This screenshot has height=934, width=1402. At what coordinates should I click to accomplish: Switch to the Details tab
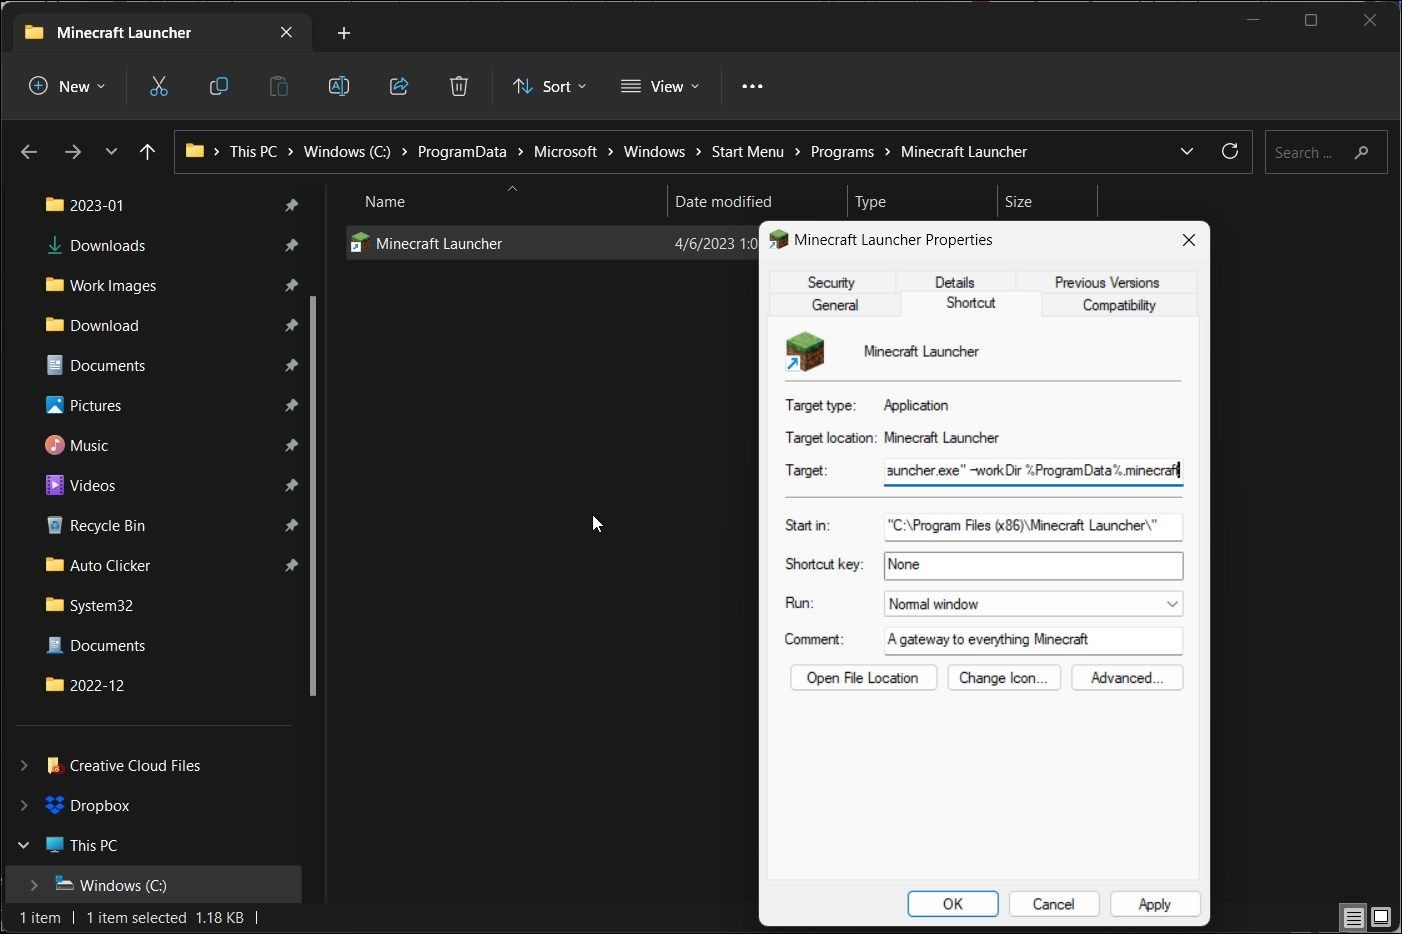click(954, 282)
